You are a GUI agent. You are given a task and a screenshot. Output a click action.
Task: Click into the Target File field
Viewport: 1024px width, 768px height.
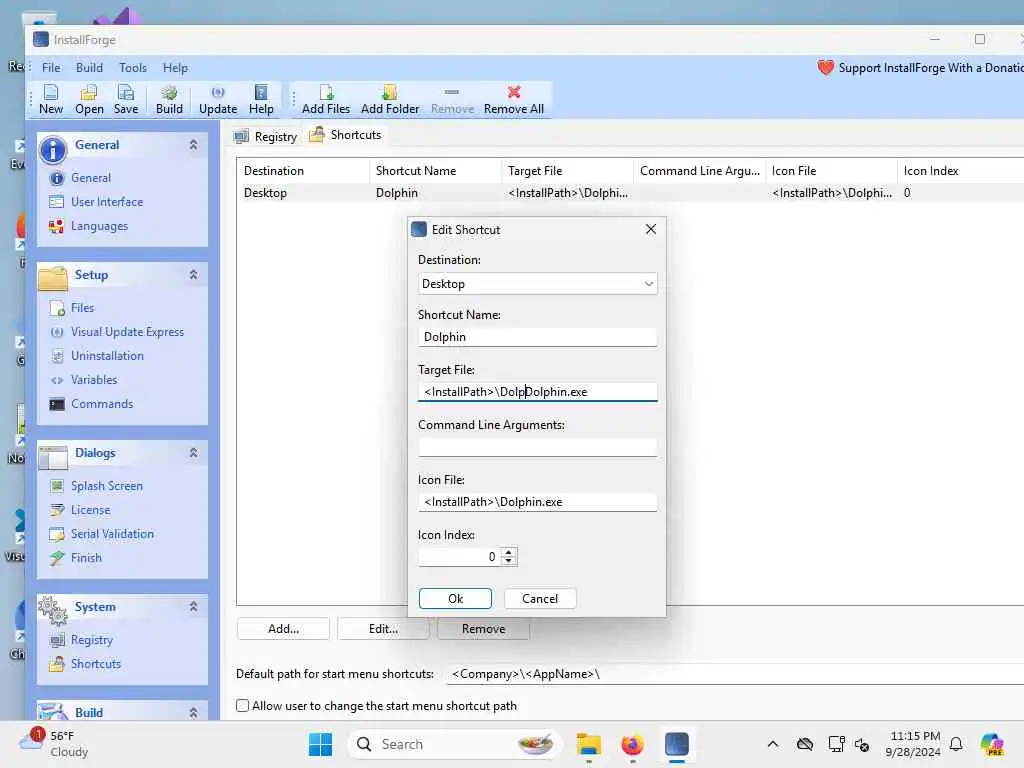click(x=537, y=392)
